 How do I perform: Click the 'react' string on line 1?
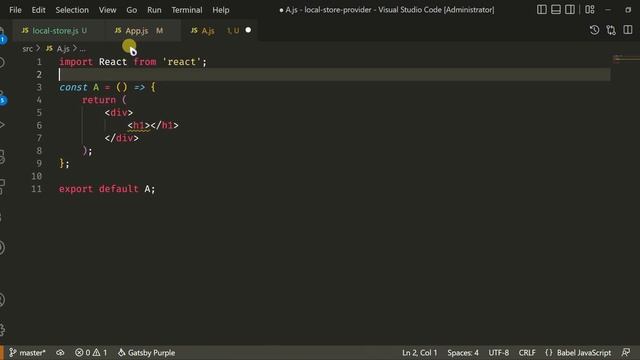(x=182, y=62)
